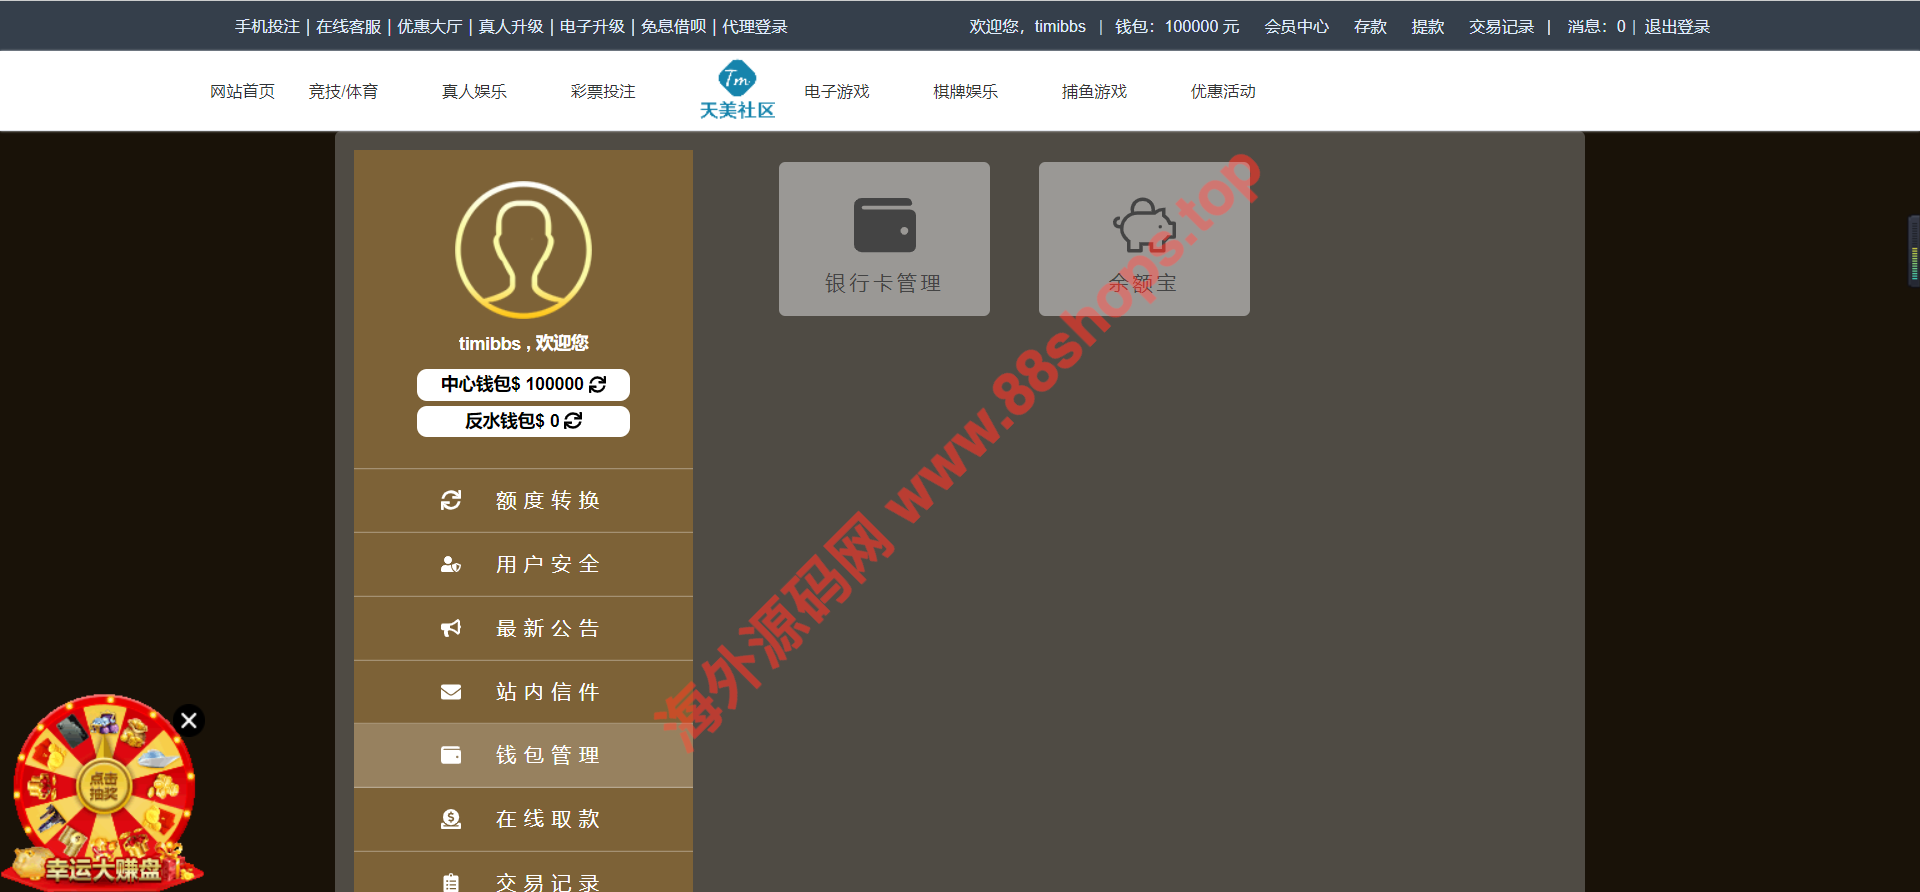1920x892 pixels.
Task: Click the Tianmei community logo
Action: pyautogui.click(x=737, y=91)
